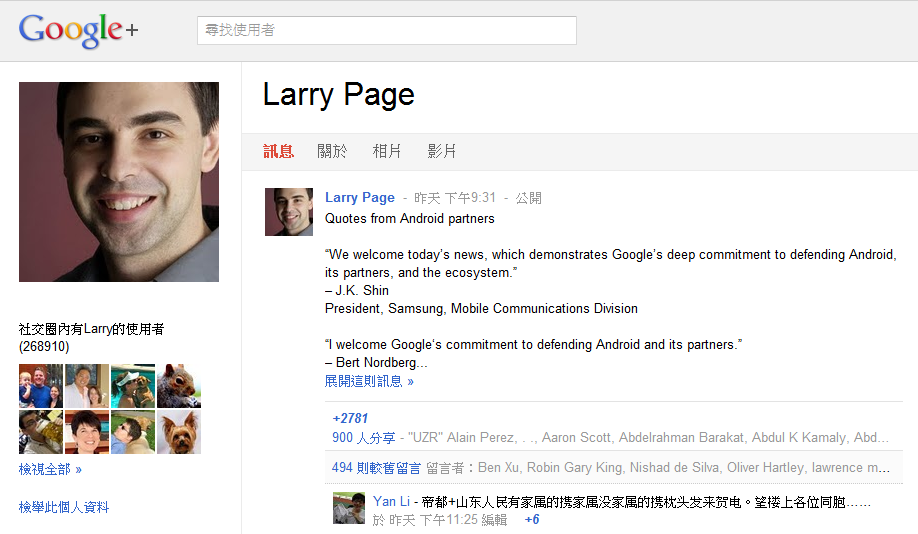Click the post author avatar thumbnail

point(289,212)
